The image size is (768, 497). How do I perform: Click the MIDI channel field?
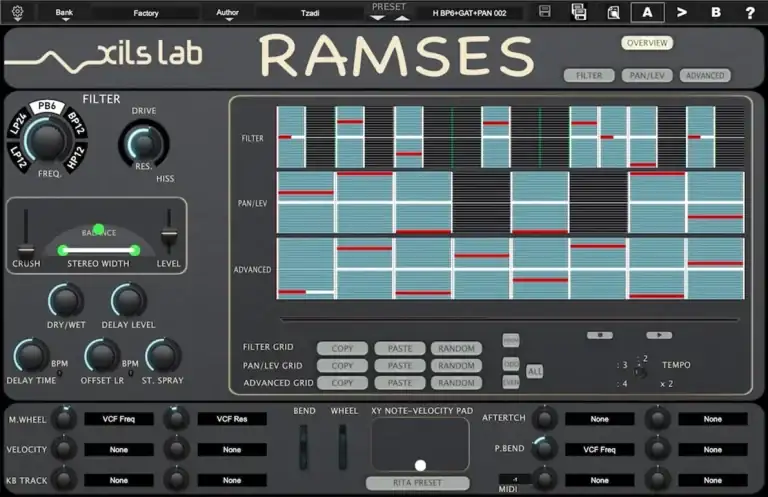click(514, 479)
